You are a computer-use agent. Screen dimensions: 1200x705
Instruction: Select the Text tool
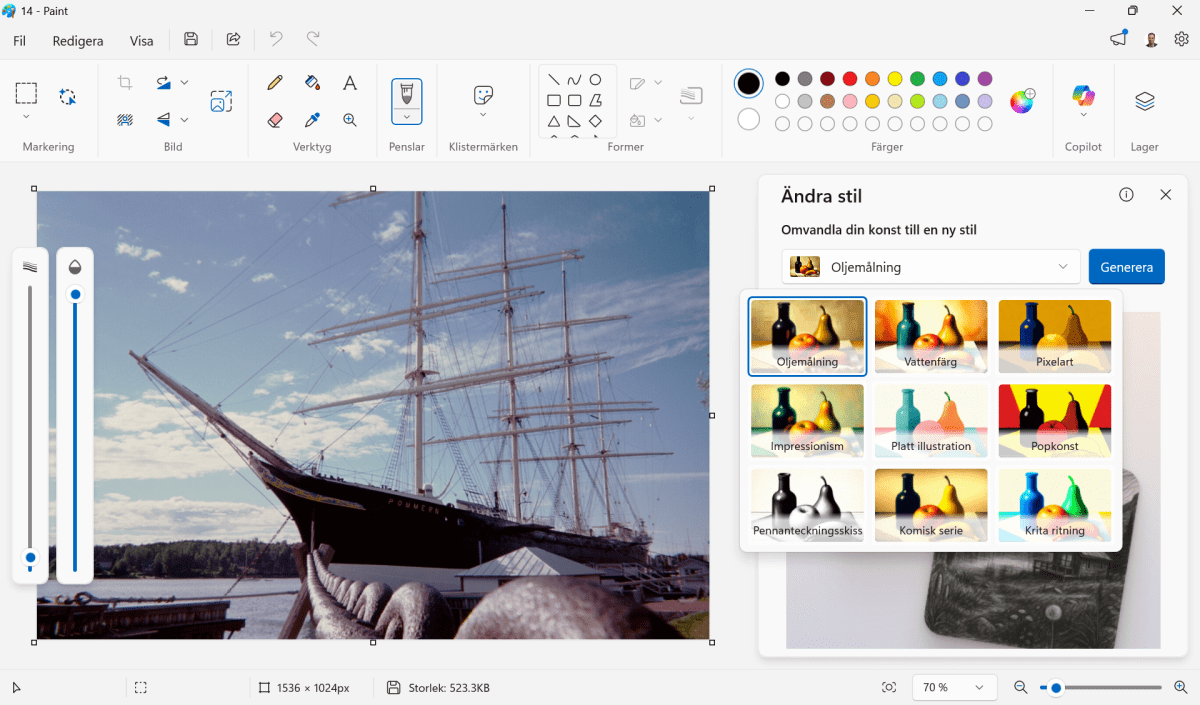350,83
